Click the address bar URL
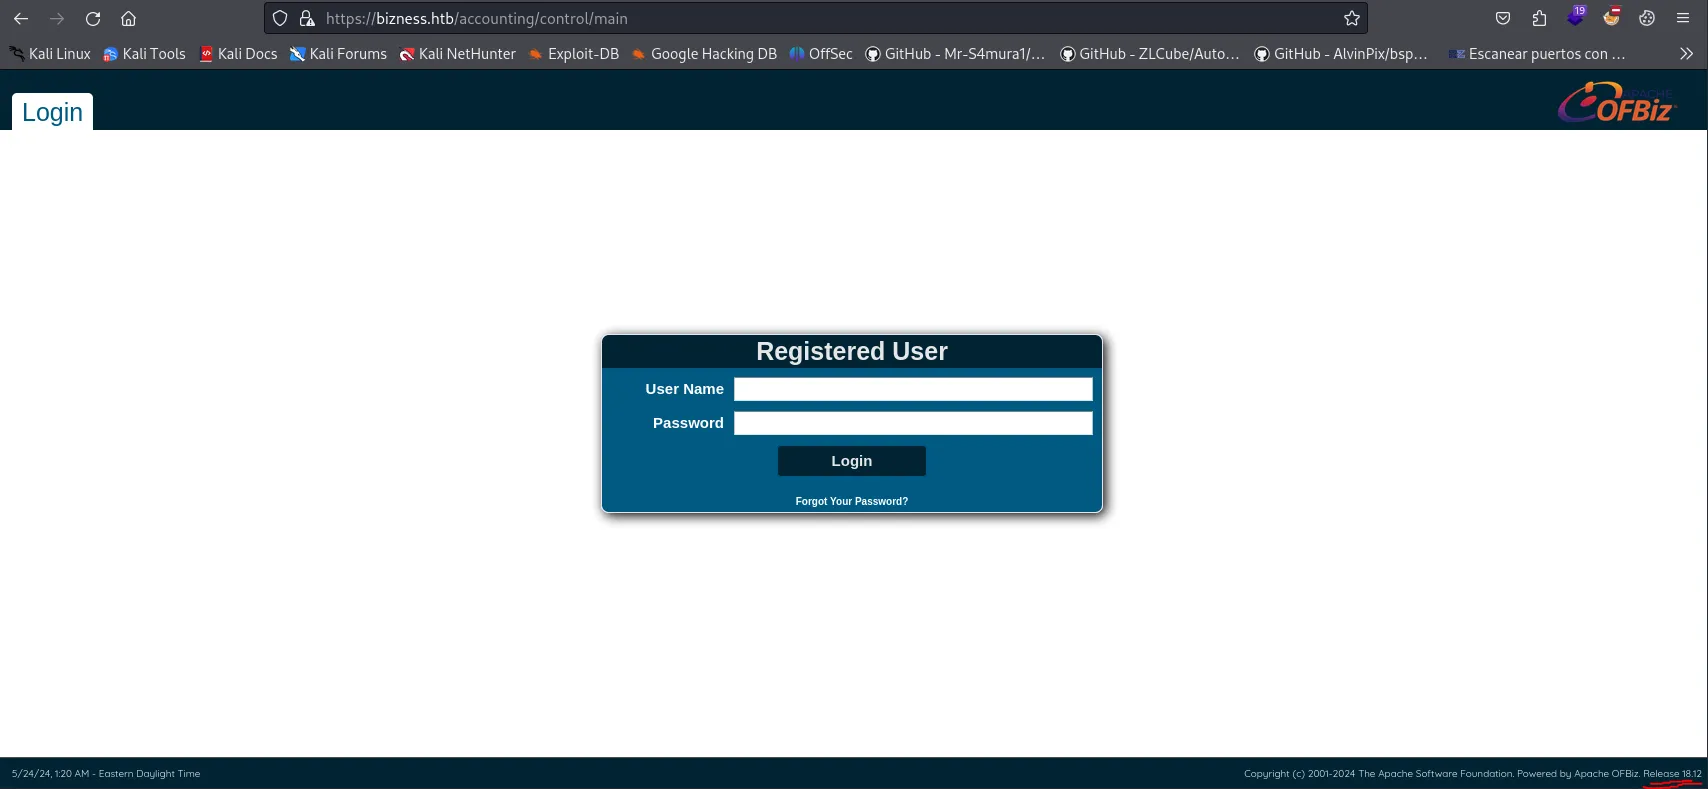Image resolution: width=1708 pixels, height=789 pixels. click(477, 18)
